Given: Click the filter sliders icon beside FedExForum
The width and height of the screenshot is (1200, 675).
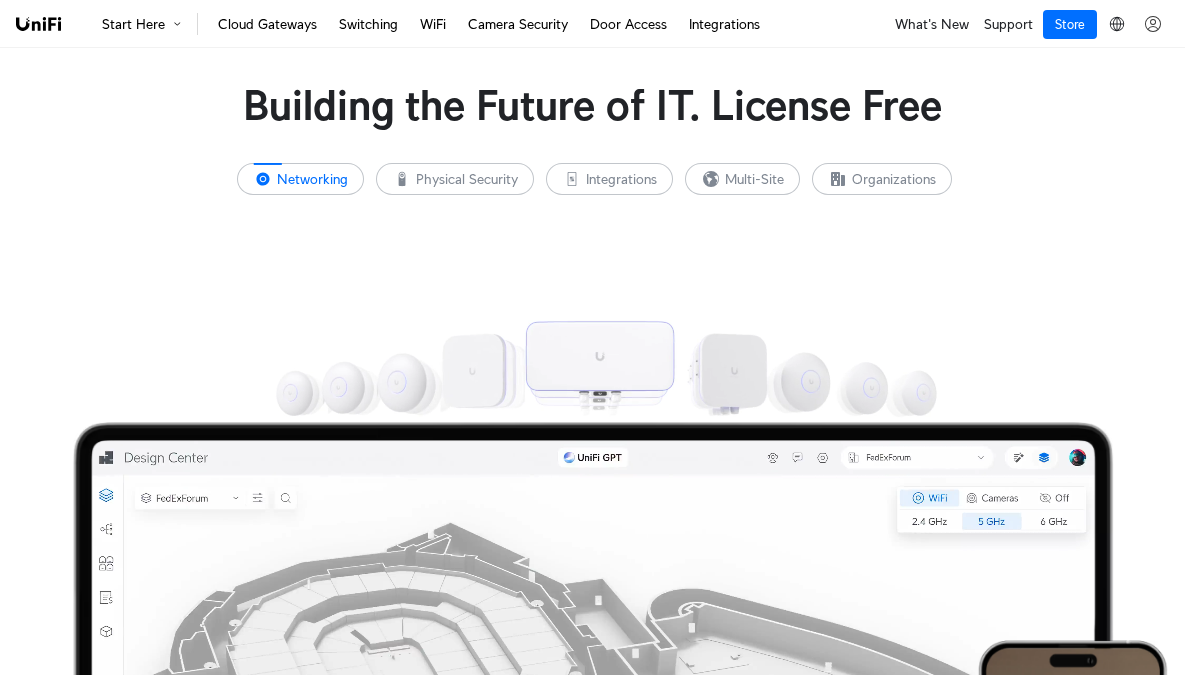Looking at the screenshot, I should (258, 497).
